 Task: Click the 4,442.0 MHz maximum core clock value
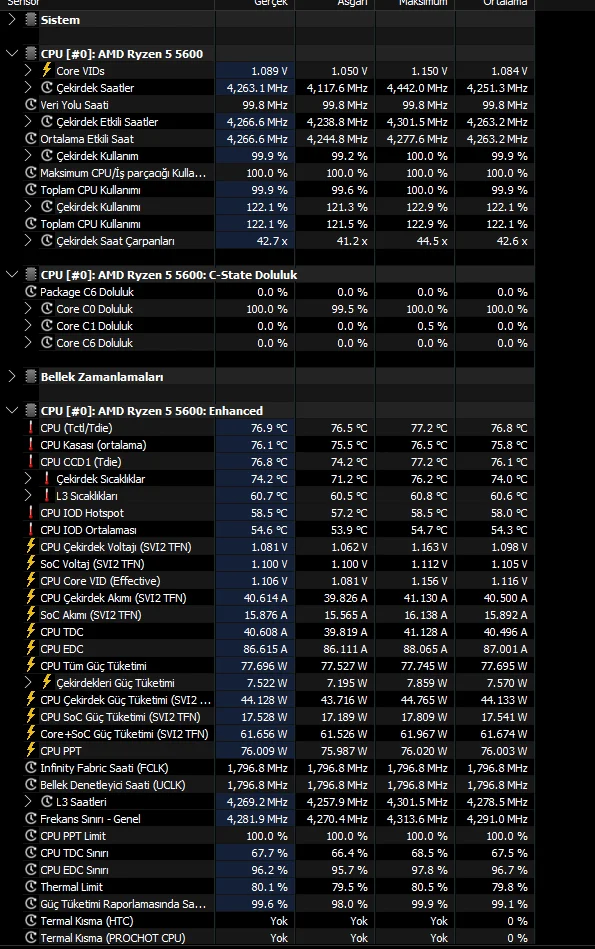pyautogui.click(x=417, y=88)
